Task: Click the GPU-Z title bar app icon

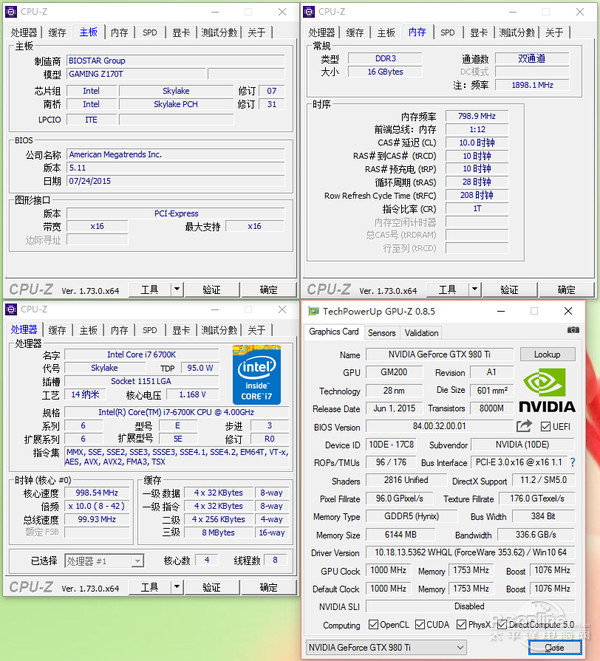Action: 313,311
